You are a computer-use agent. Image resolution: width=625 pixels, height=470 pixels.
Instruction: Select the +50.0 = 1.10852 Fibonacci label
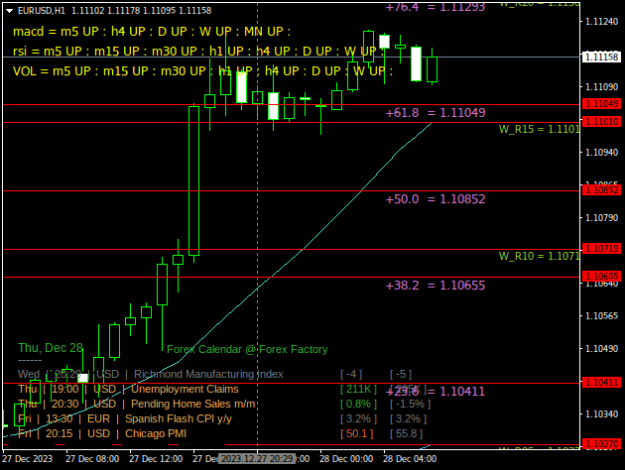click(x=435, y=199)
